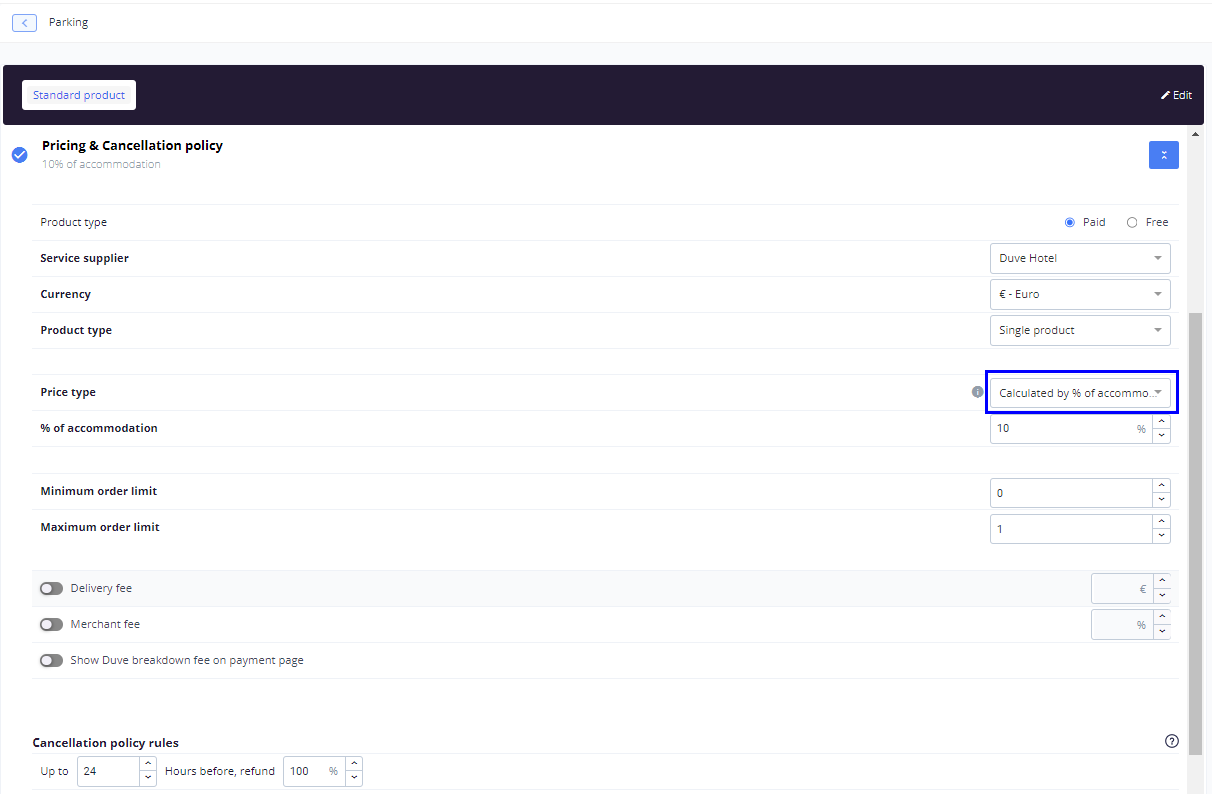
Task: Click the blue checkmark beside Pricing section
Action: (19, 155)
